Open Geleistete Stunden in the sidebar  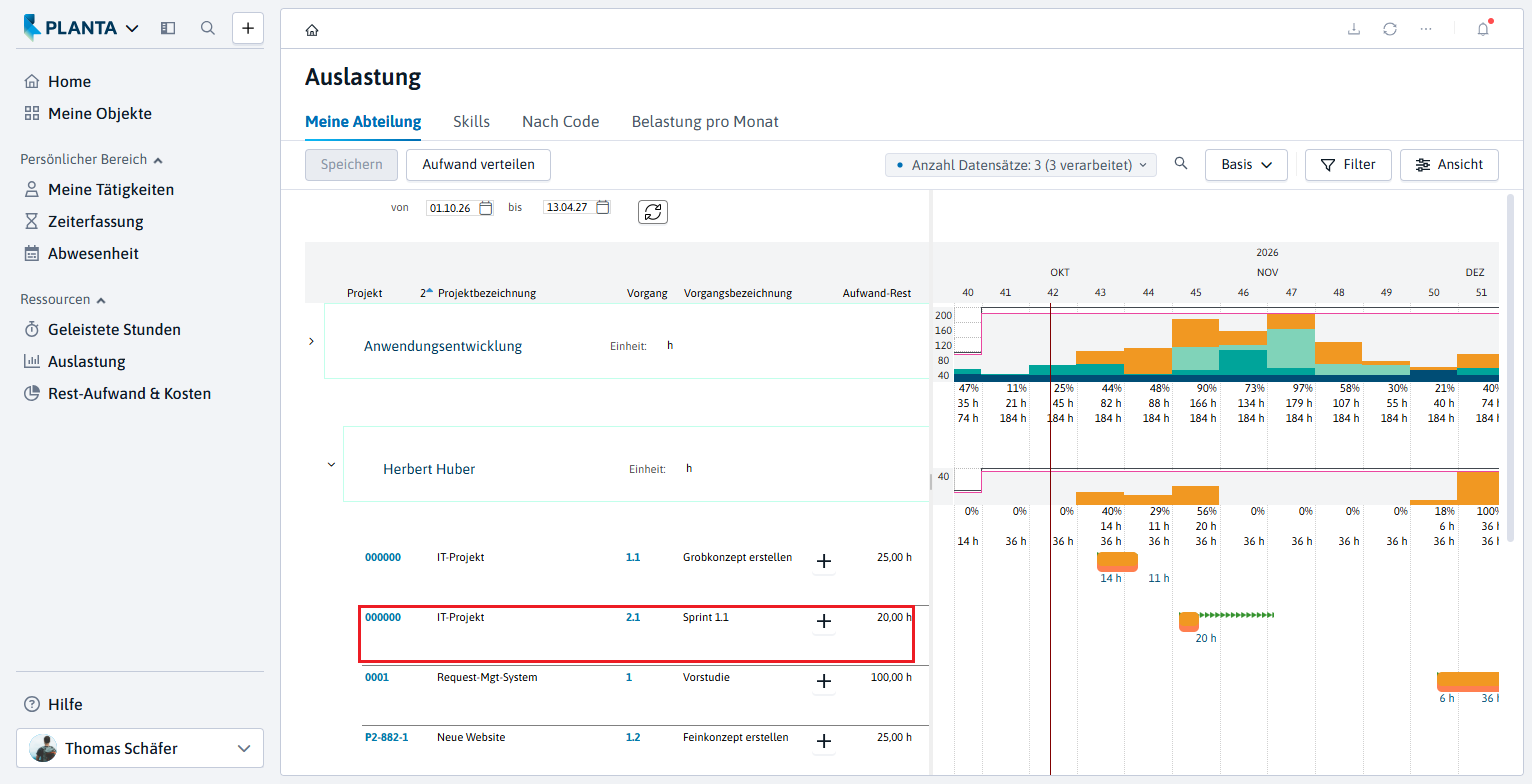[x=114, y=330]
